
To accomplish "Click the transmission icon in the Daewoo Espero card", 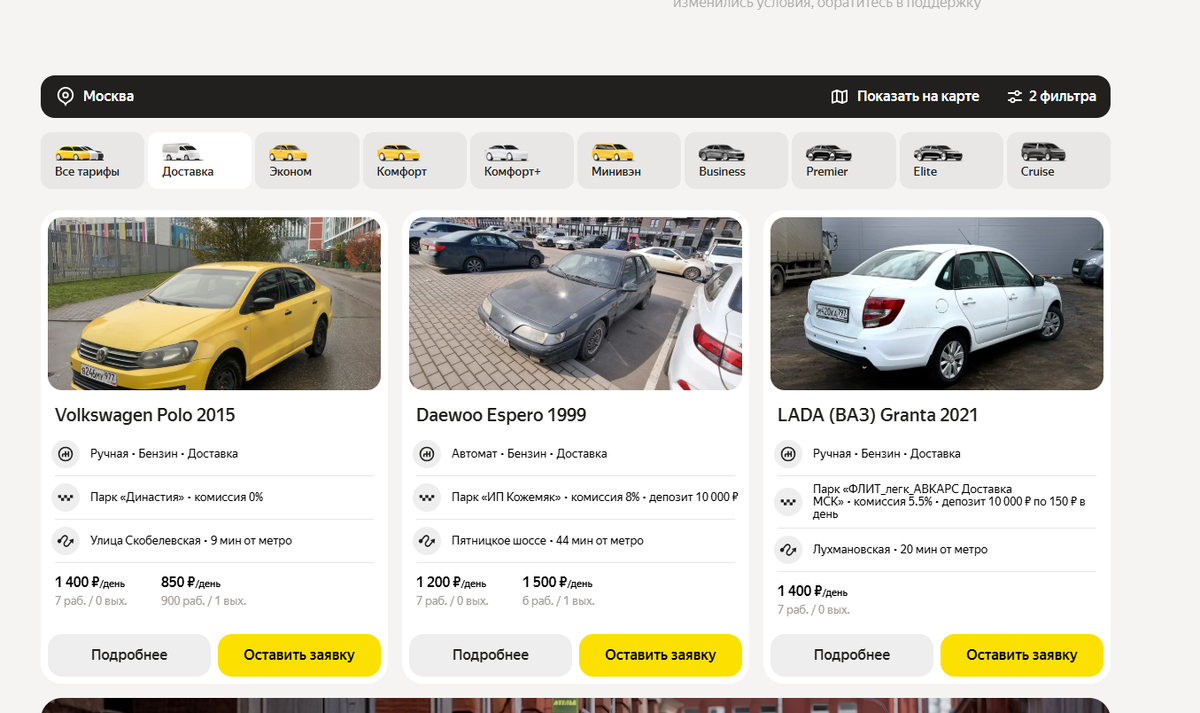I will tap(427, 454).
